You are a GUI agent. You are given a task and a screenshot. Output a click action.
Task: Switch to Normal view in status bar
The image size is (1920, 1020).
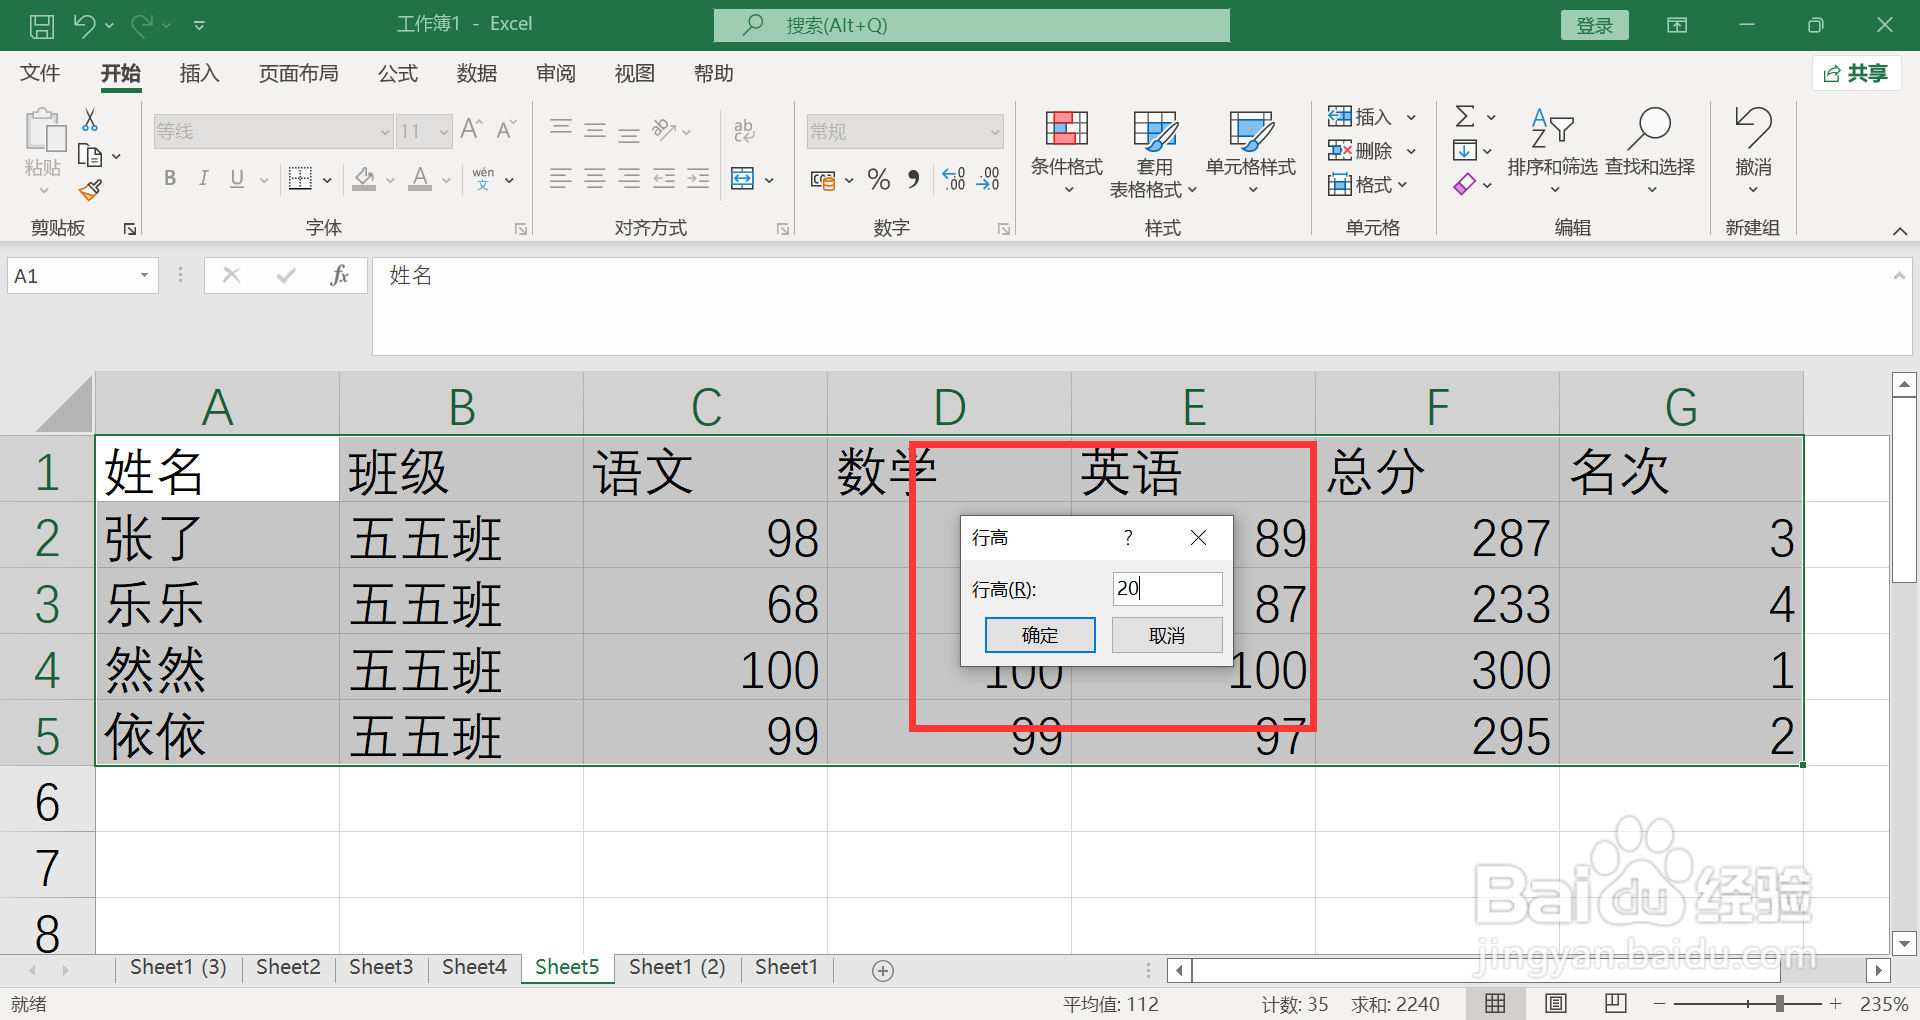[1496, 1004]
